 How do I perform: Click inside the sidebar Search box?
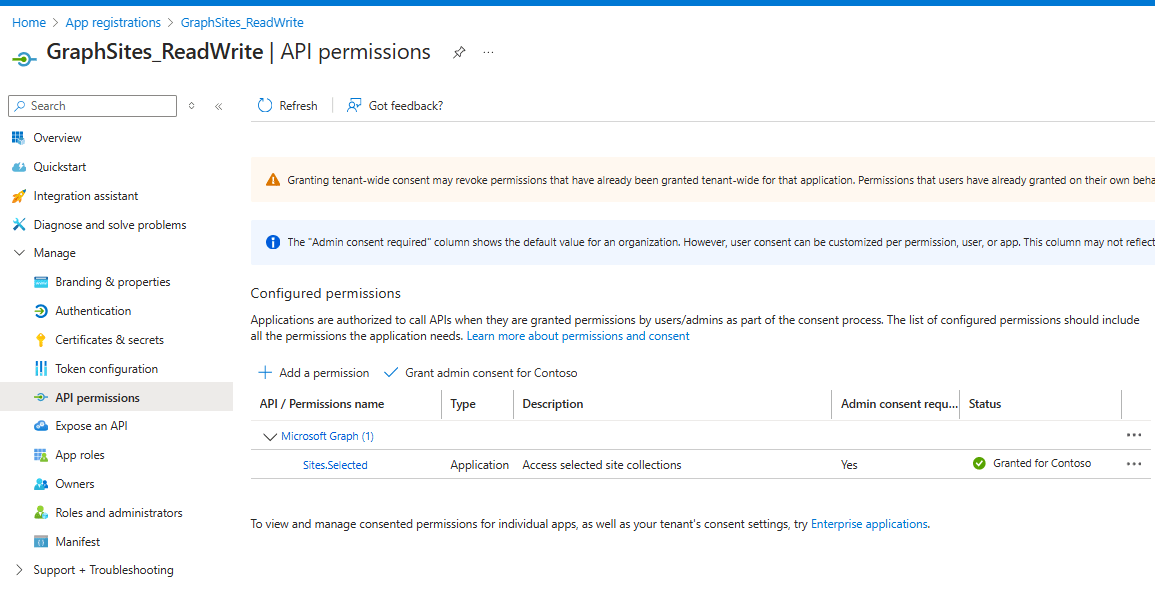point(92,105)
